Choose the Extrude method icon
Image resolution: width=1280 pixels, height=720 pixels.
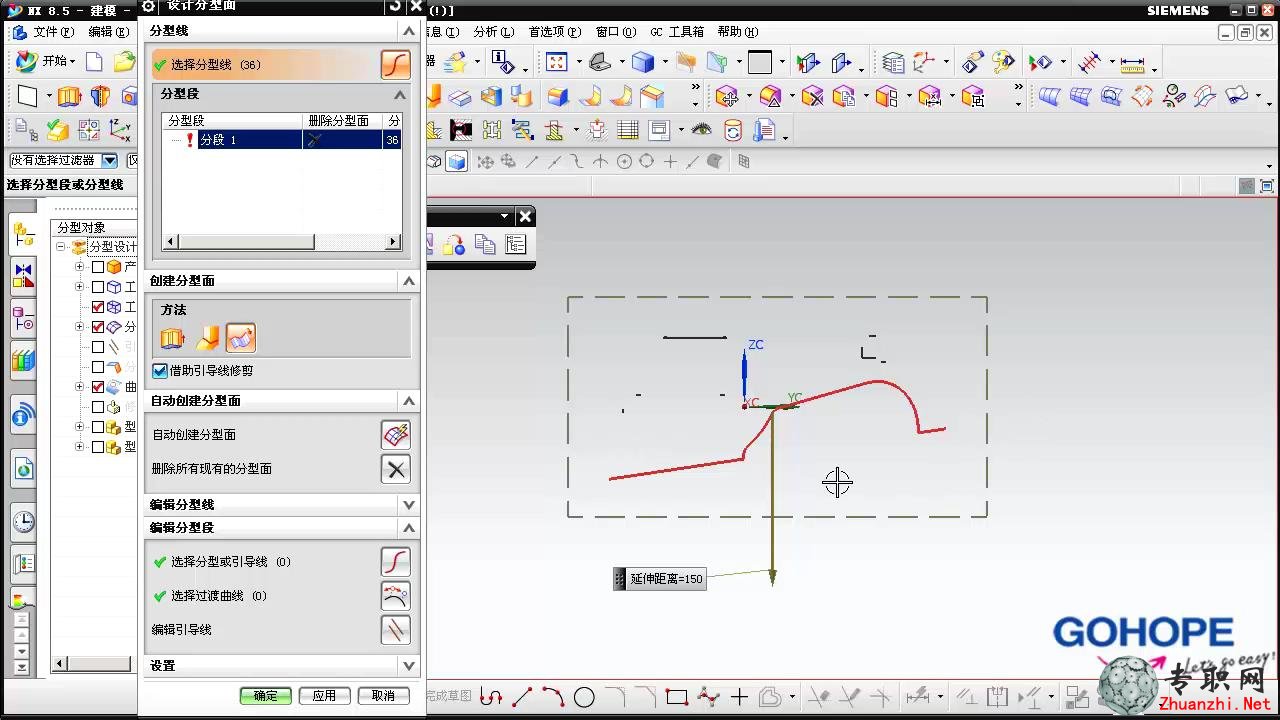(173, 339)
